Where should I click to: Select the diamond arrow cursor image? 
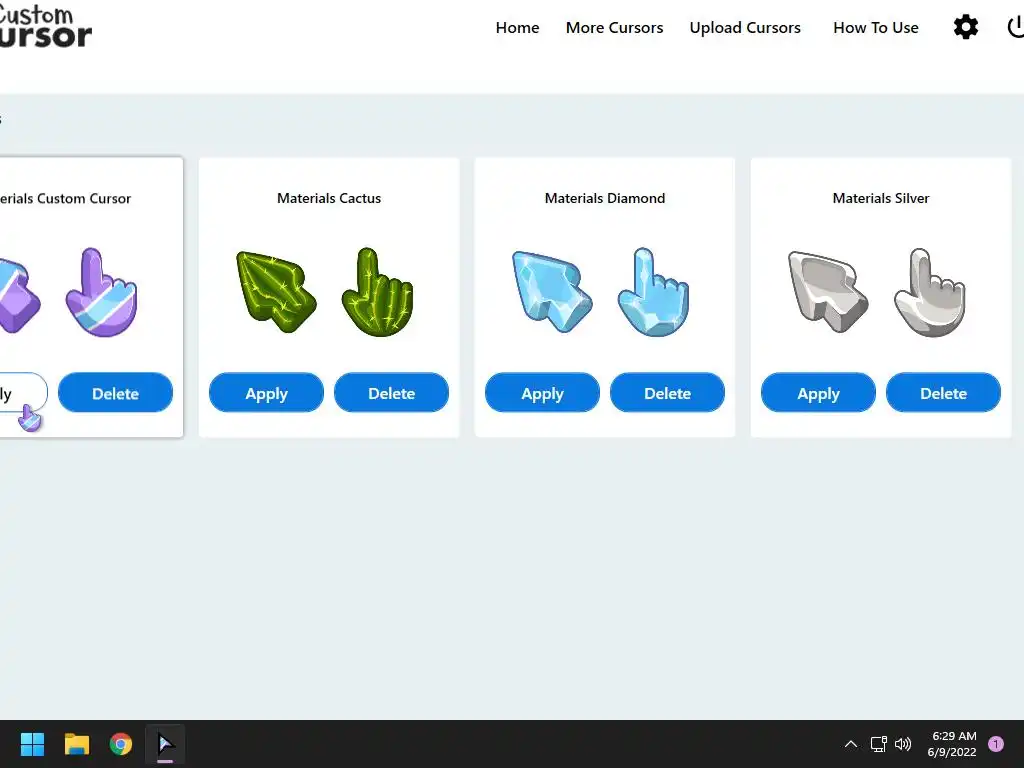point(552,292)
